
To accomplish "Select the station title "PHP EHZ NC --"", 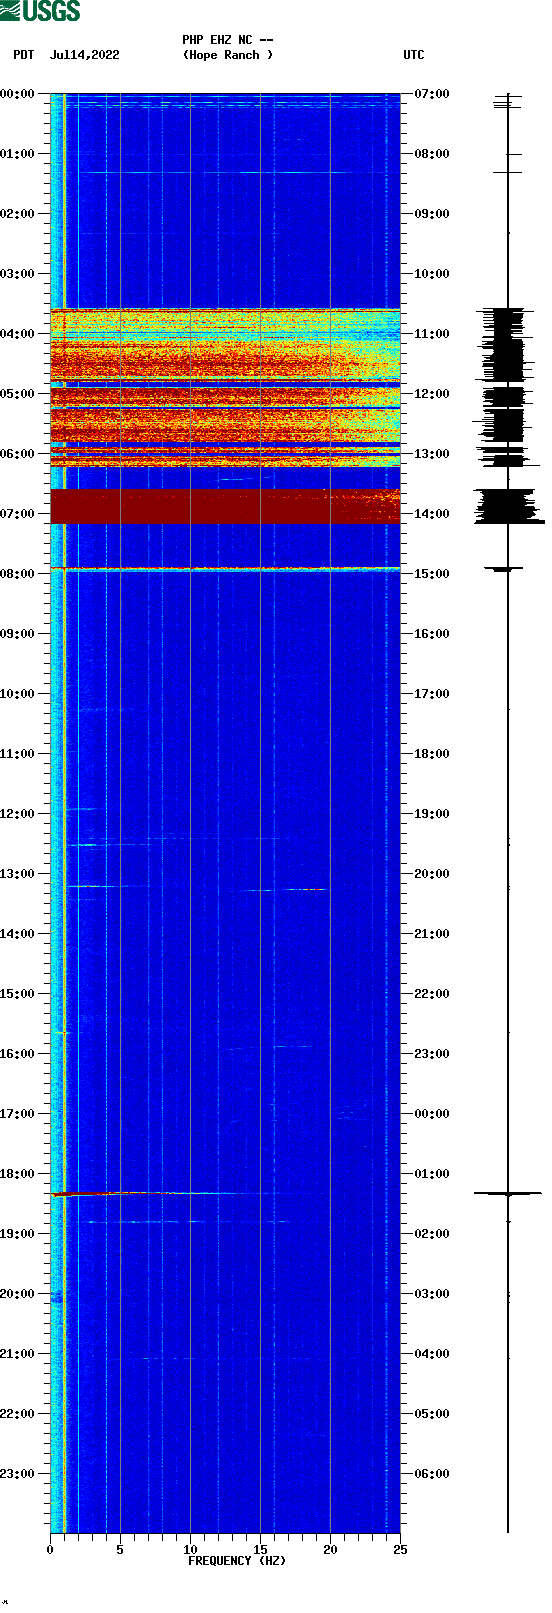I will pos(228,40).
